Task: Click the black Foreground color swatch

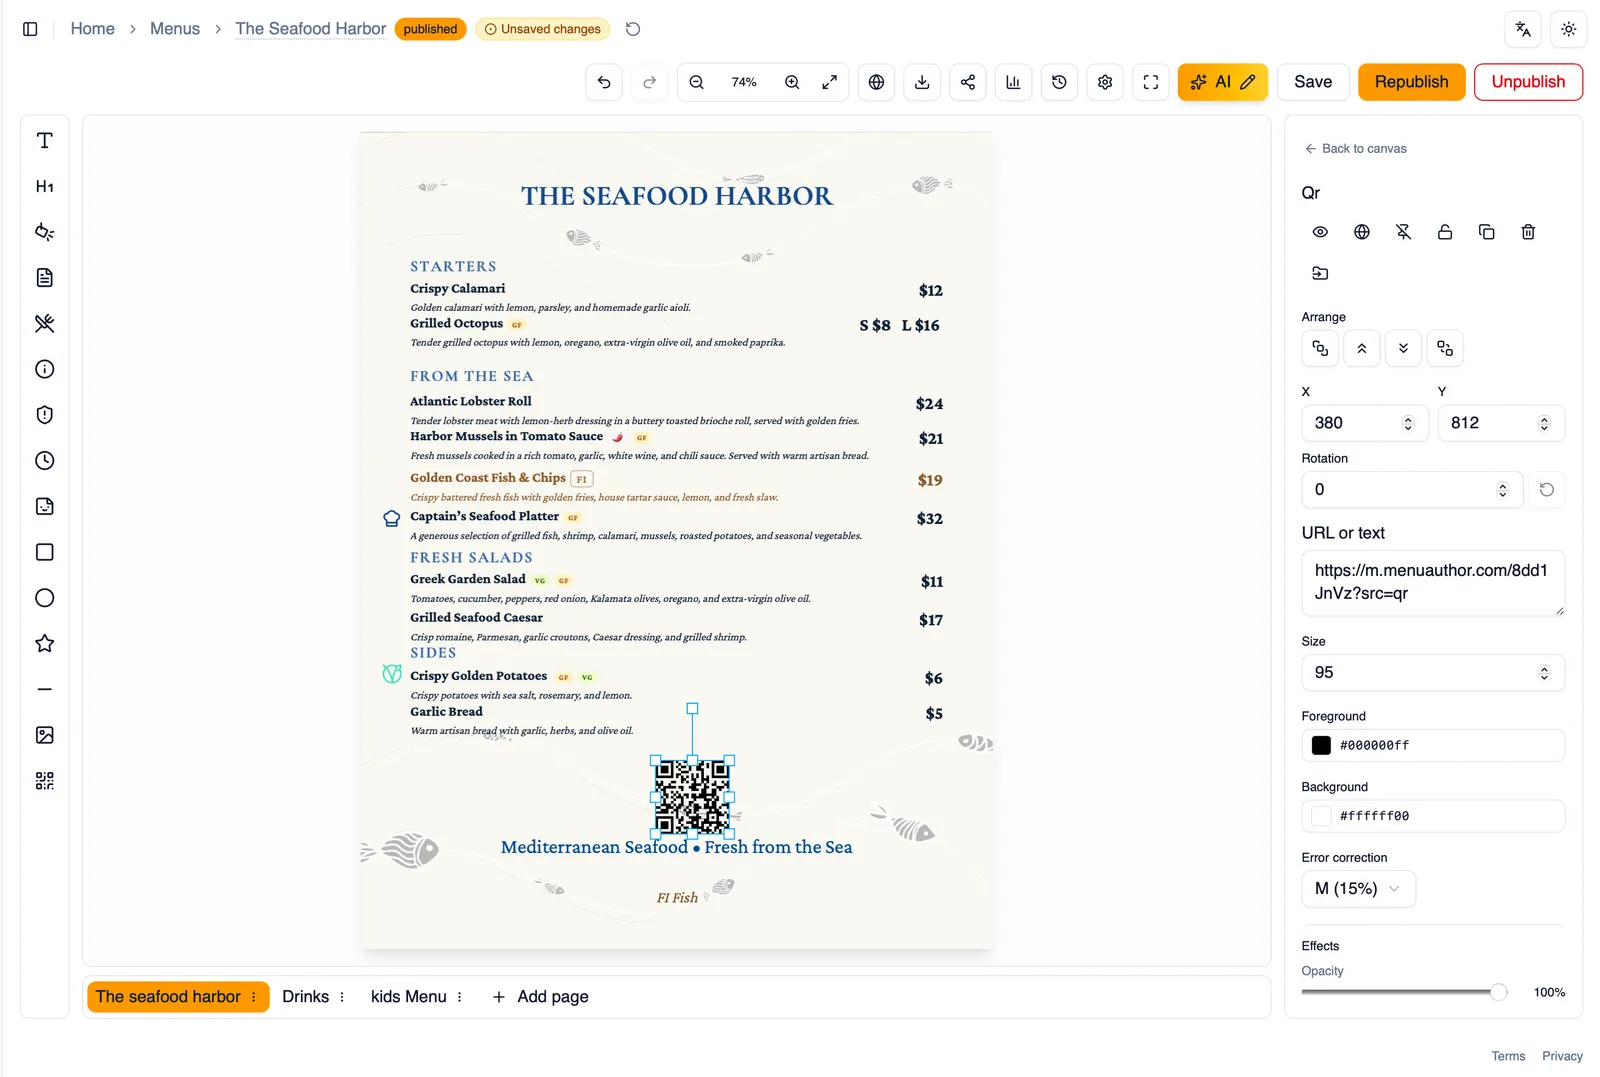Action: (x=1321, y=746)
